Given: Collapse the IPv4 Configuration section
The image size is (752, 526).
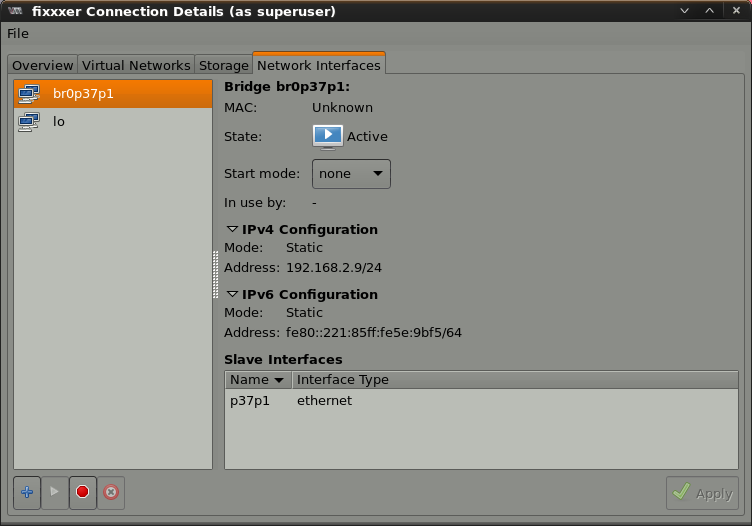Looking at the screenshot, I should point(232,230).
